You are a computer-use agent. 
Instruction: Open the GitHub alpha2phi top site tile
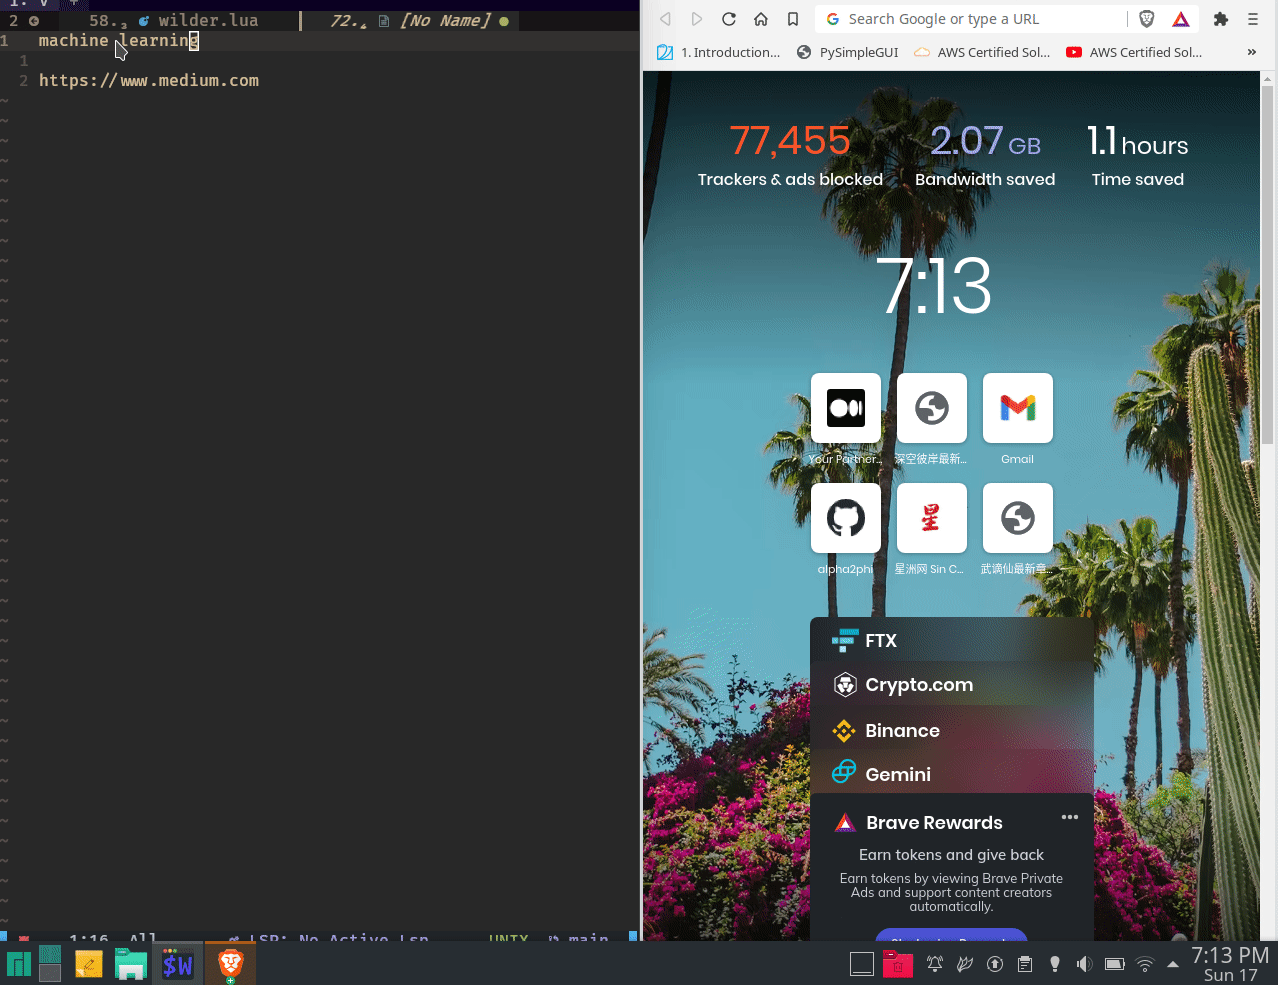point(846,518)
